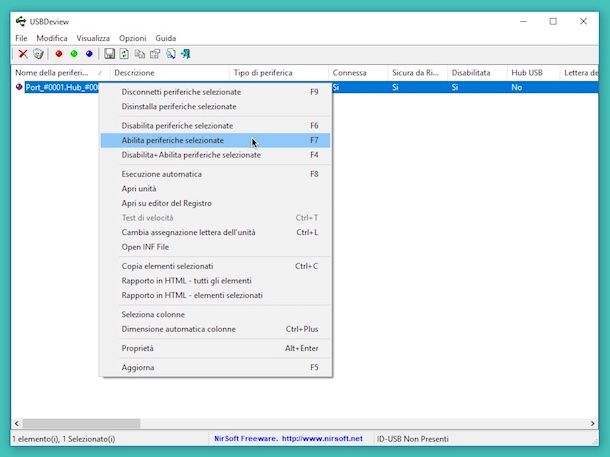Open the nirsoft.net link in status bar
Screen dimensions: 610x457
(322, 439)
